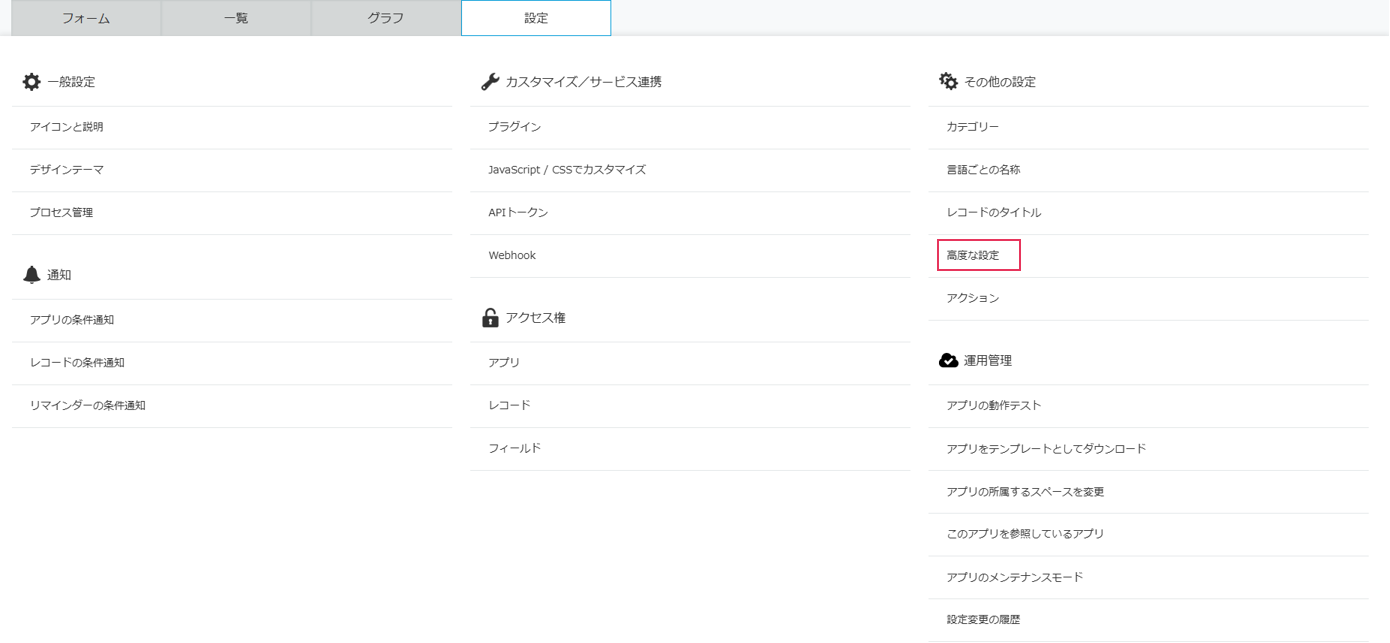
Task: Choose アプリをテンプレートとしてダウンロード
Action: (x=1046, y=449)
